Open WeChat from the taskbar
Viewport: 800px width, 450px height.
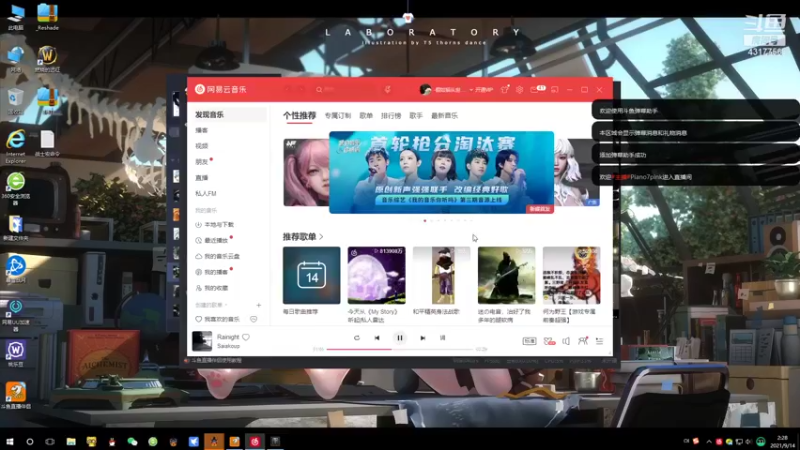pos(132,442)
